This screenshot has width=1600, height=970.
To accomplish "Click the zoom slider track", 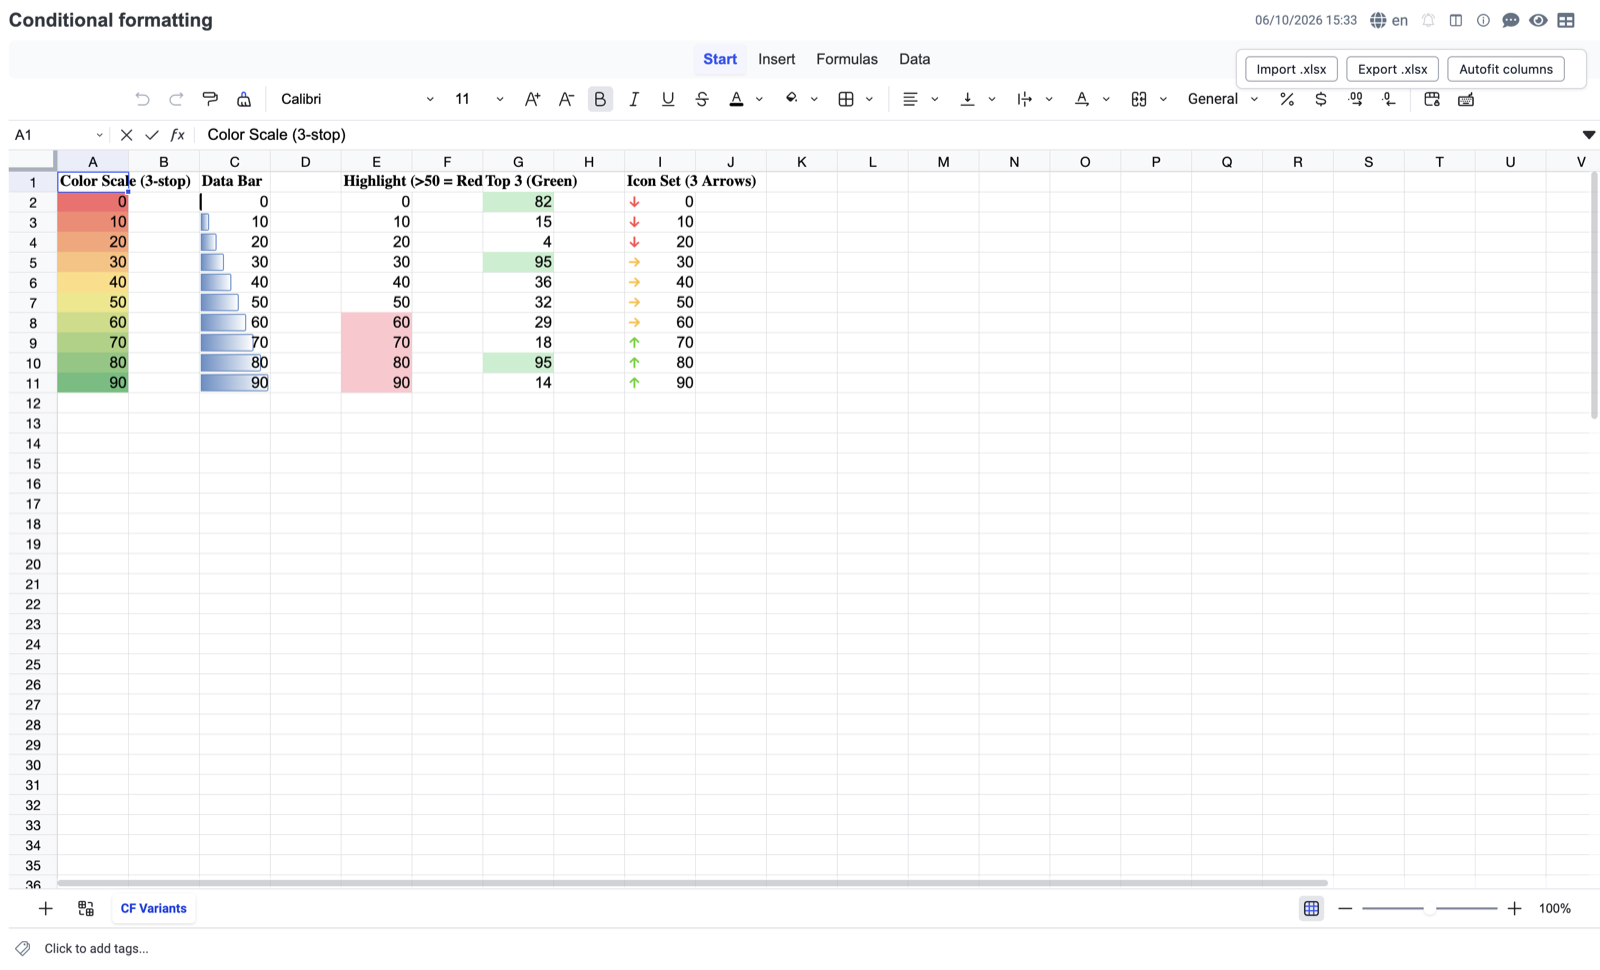I will (1429, 908).
